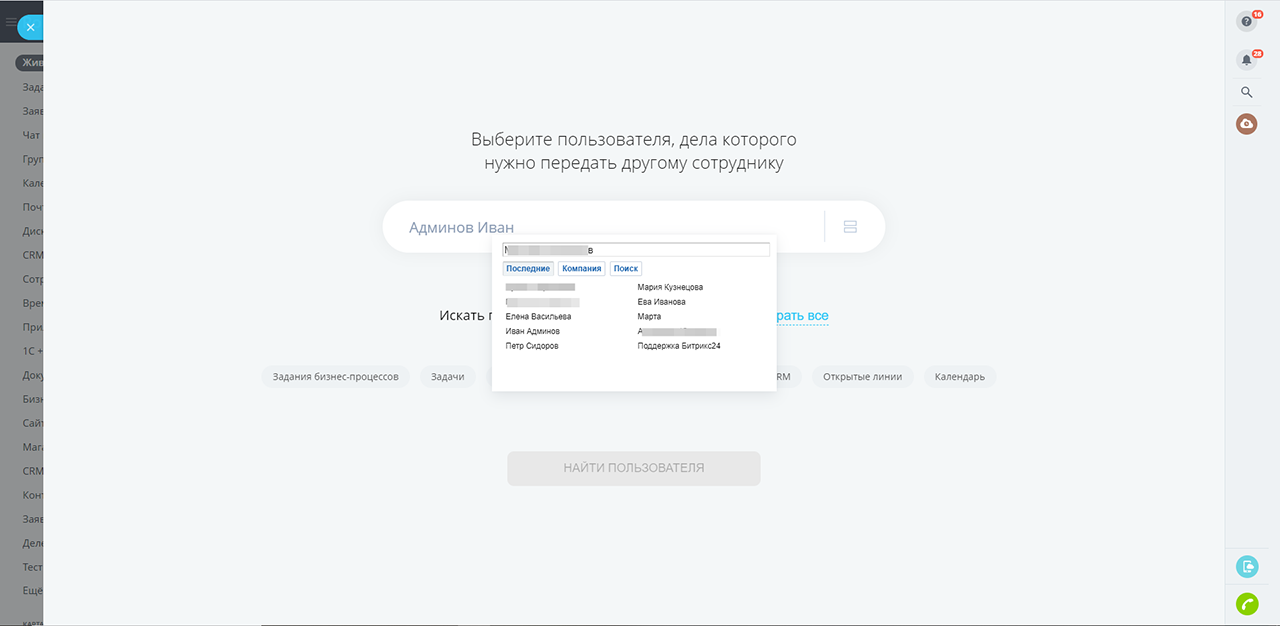
Task: Toggle the Задачи filter chip
Action: point(448,377)
